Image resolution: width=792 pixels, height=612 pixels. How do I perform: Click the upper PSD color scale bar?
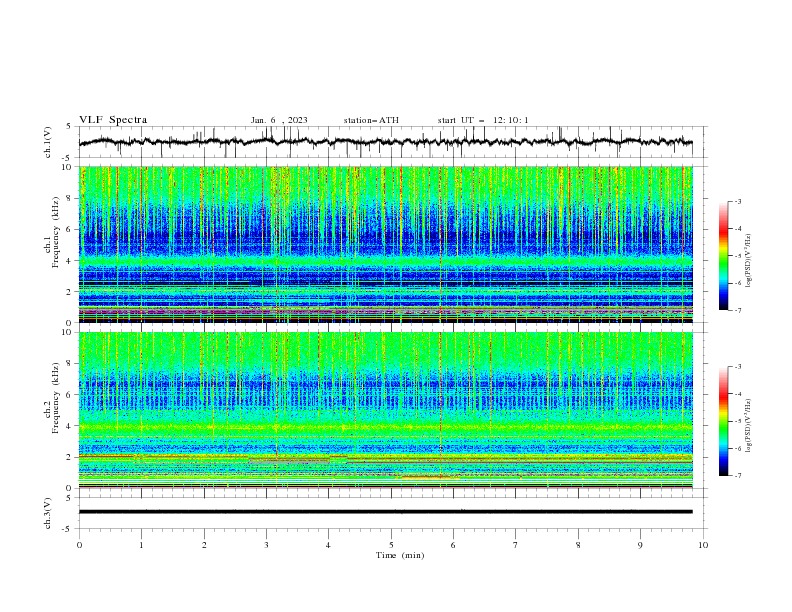click(723, 256)
